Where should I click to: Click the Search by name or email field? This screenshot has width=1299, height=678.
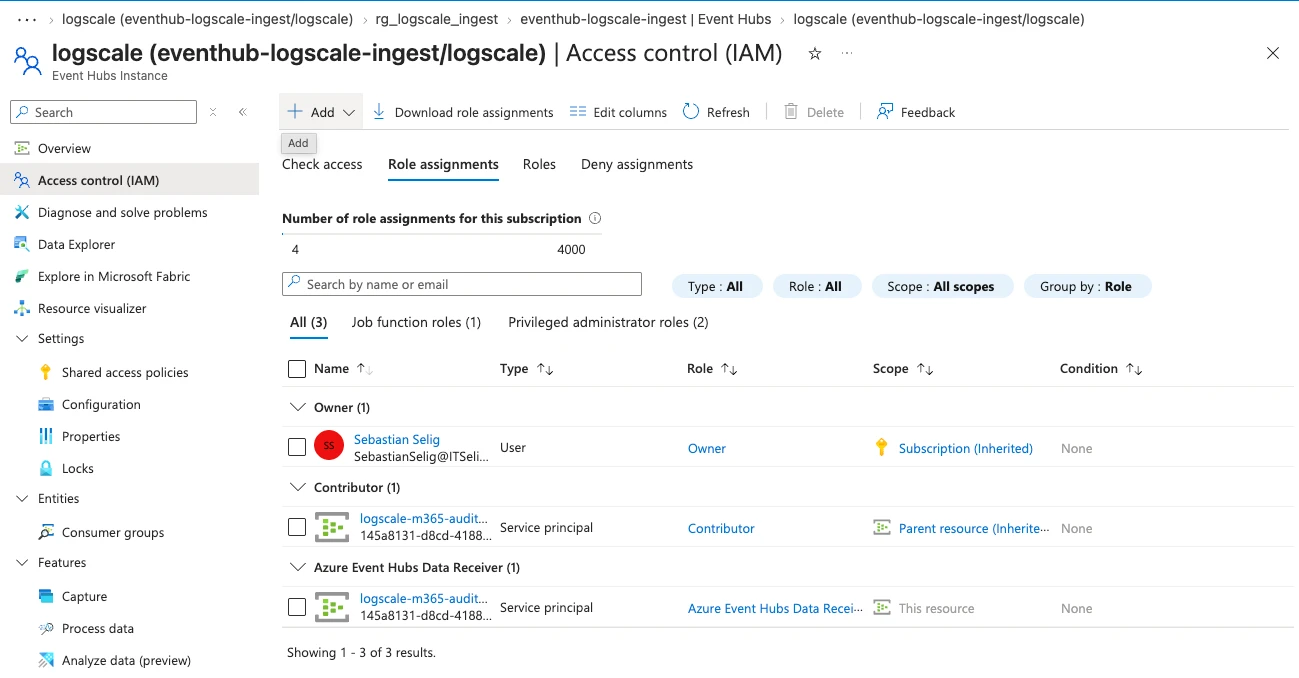(x=462, y=284)
